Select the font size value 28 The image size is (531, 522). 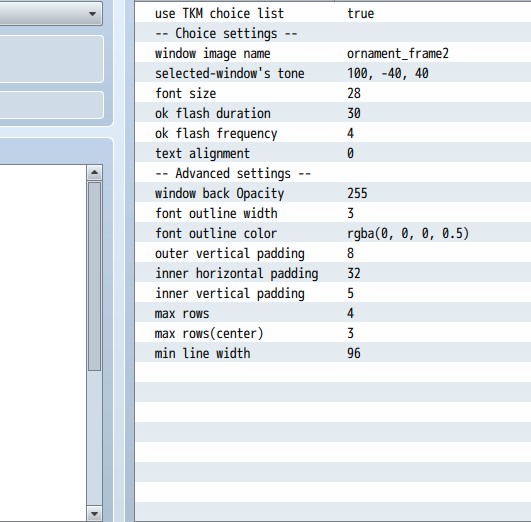354,94
